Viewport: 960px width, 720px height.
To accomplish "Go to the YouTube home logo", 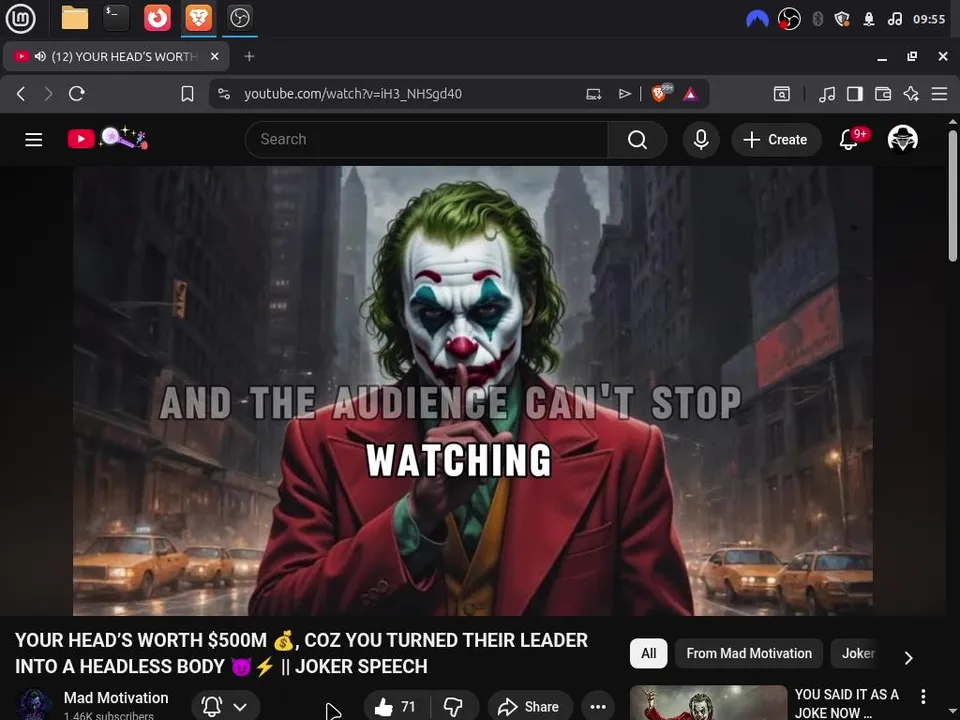I will (108, 138).
